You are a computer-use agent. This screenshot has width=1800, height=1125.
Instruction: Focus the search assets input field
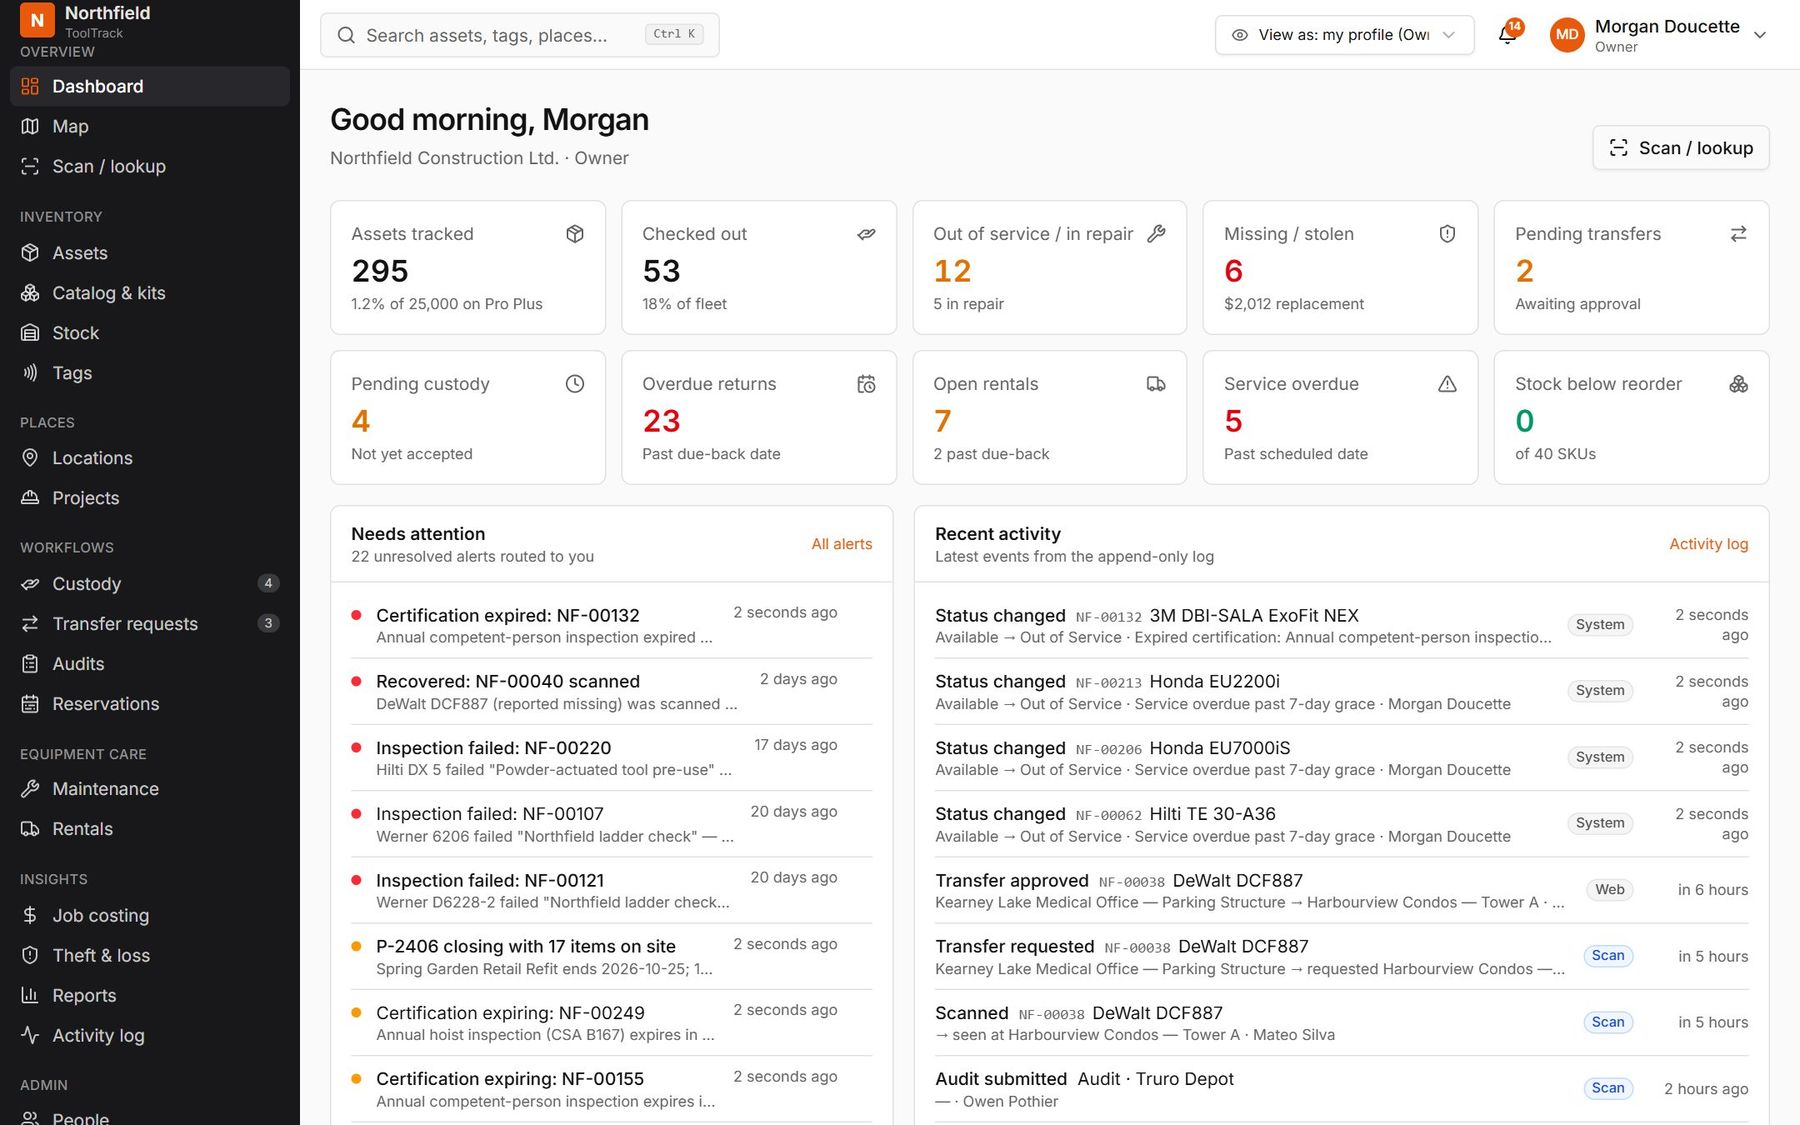519,36
